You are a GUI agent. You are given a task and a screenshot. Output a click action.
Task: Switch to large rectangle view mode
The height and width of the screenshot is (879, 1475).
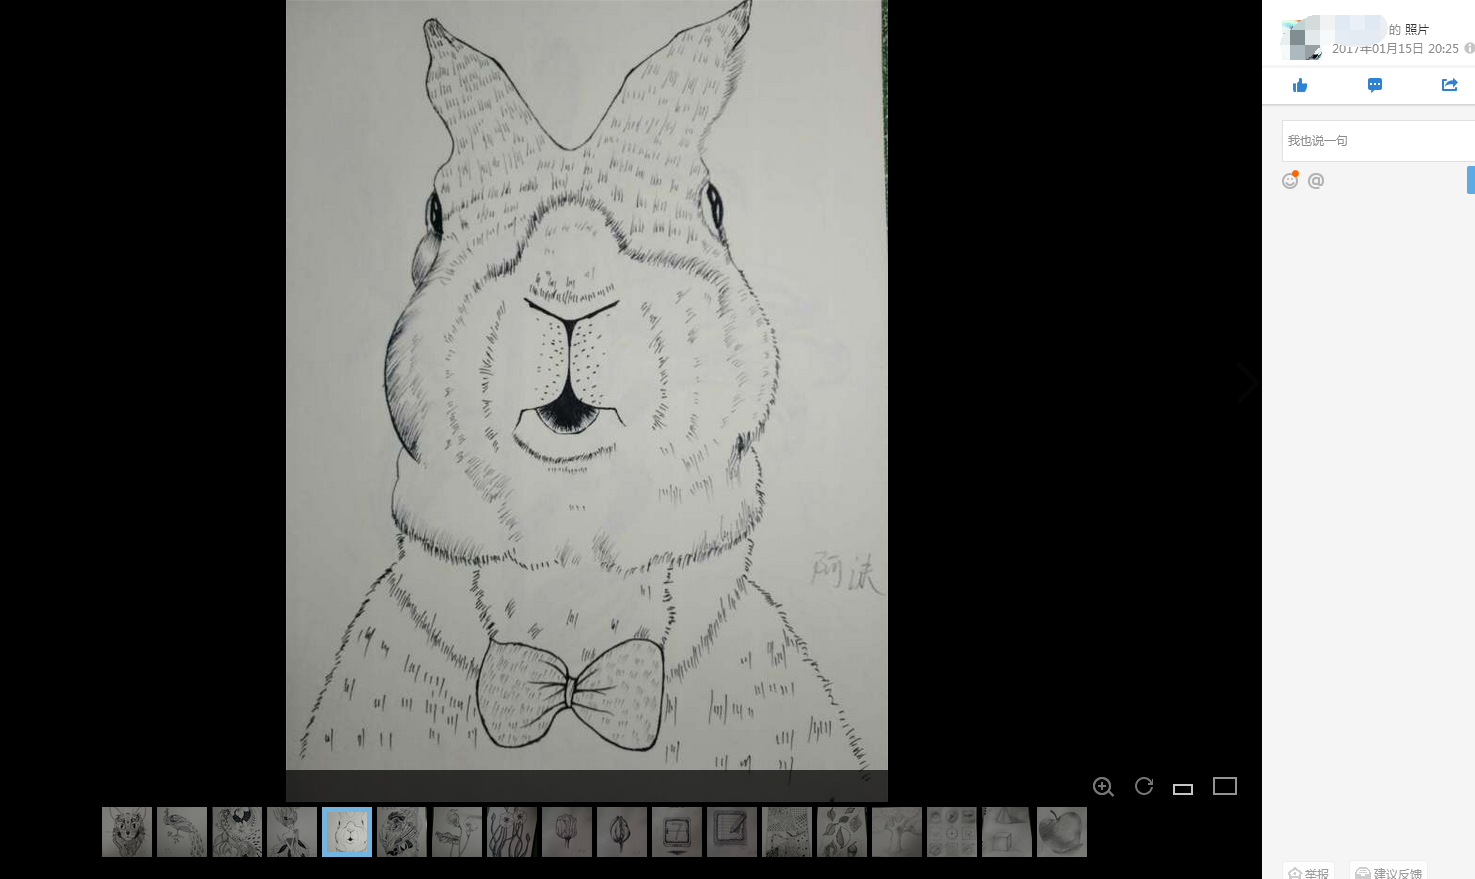(x=1225, y=787)
